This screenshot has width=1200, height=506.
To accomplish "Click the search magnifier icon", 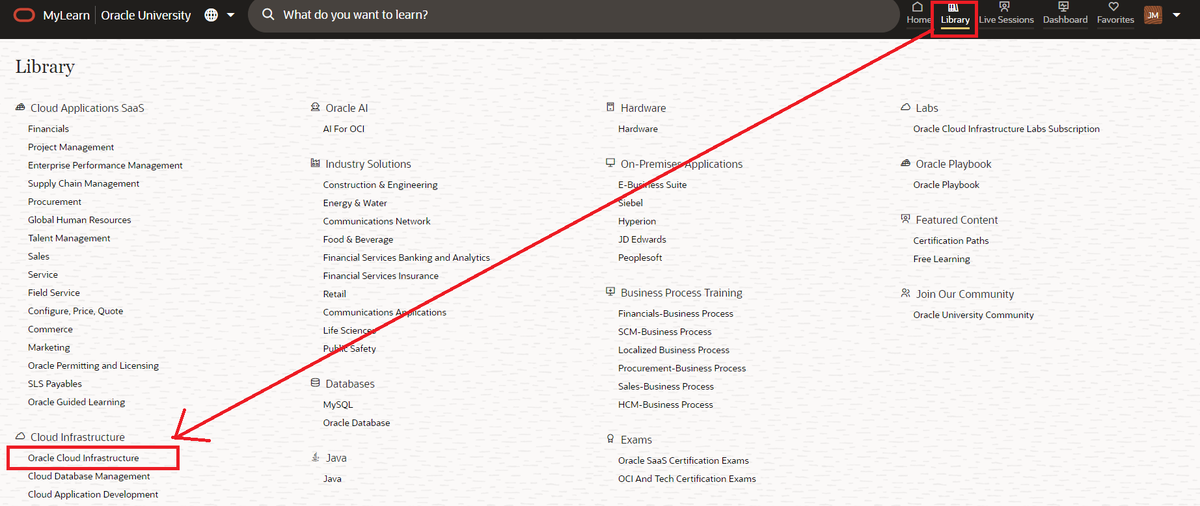I will click(x=268, y=16).
